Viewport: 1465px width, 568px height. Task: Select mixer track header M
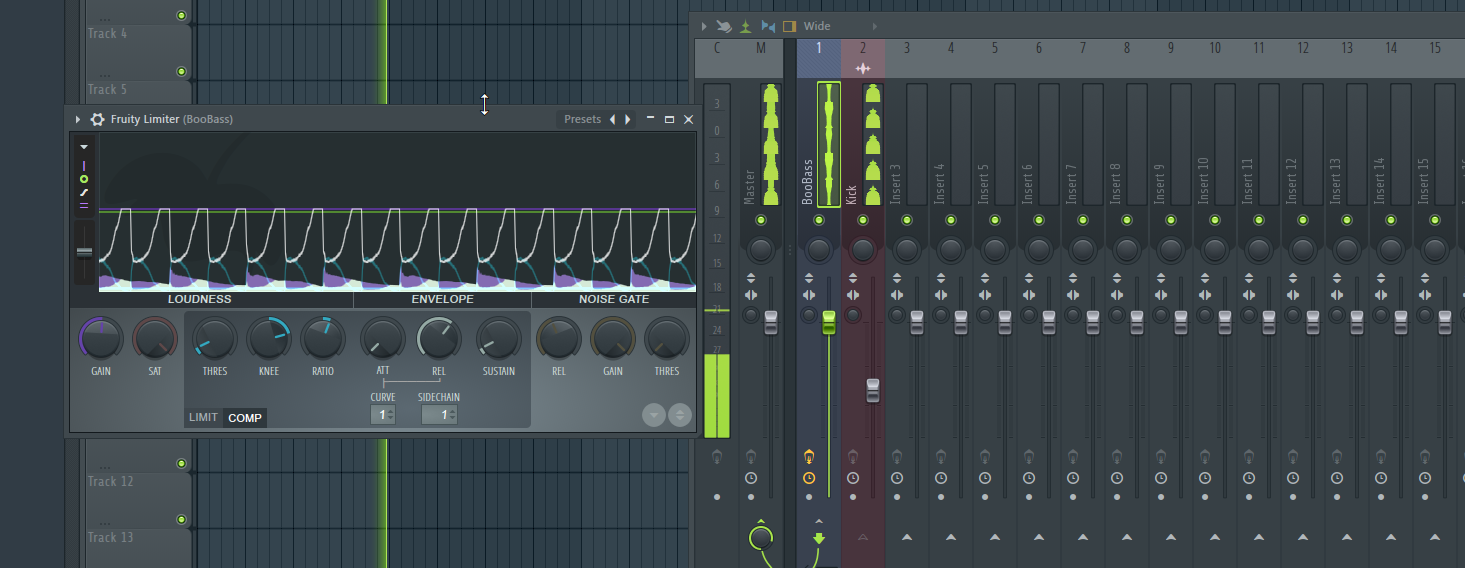point(761,48)
